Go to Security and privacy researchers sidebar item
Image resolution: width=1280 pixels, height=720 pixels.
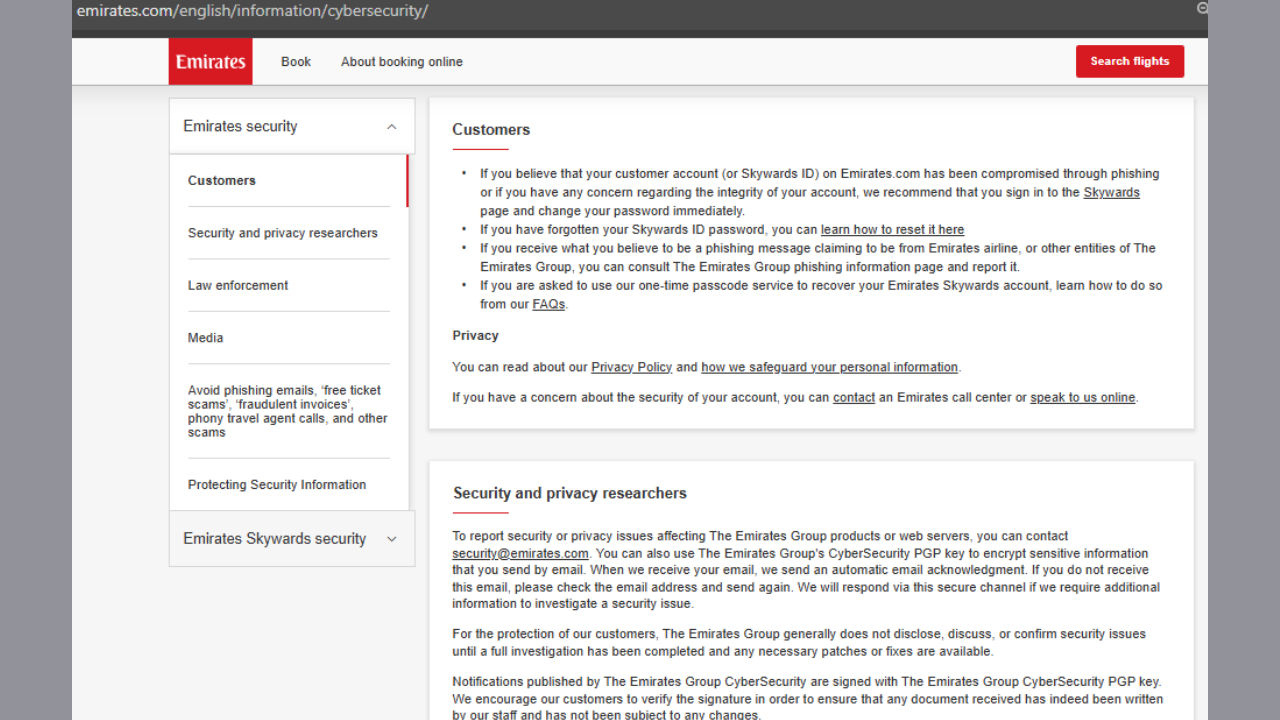[283, 233]
